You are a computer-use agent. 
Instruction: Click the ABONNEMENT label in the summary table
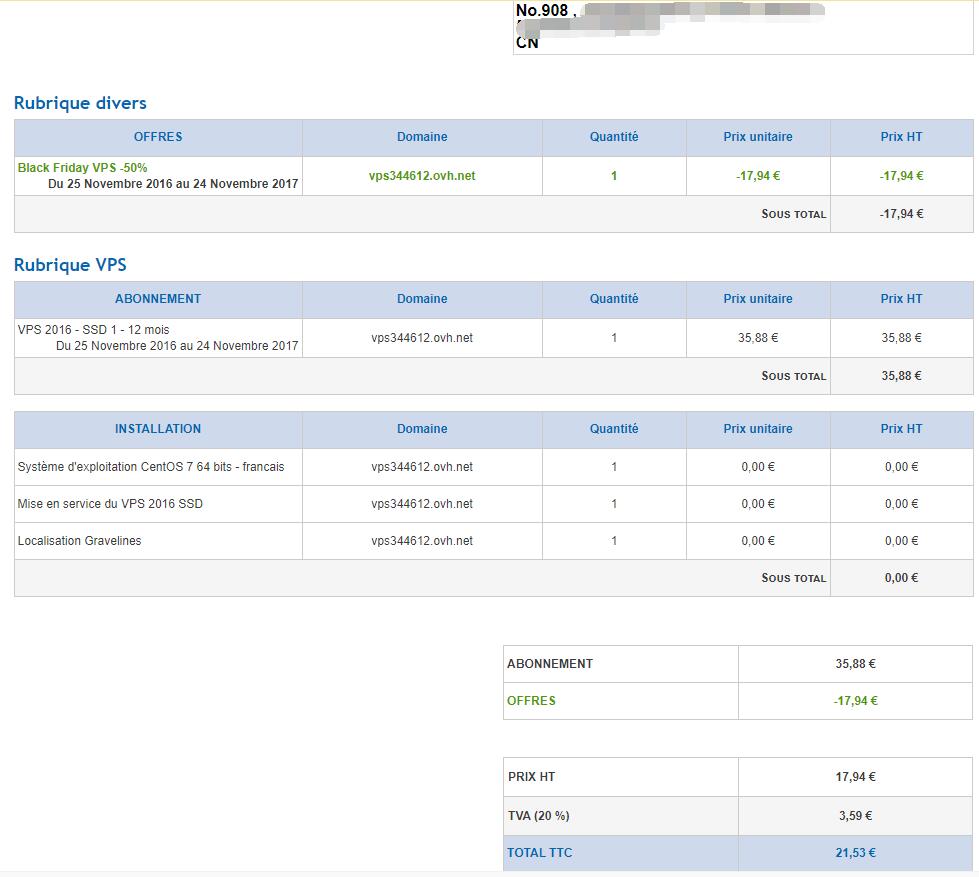point(550,664)
